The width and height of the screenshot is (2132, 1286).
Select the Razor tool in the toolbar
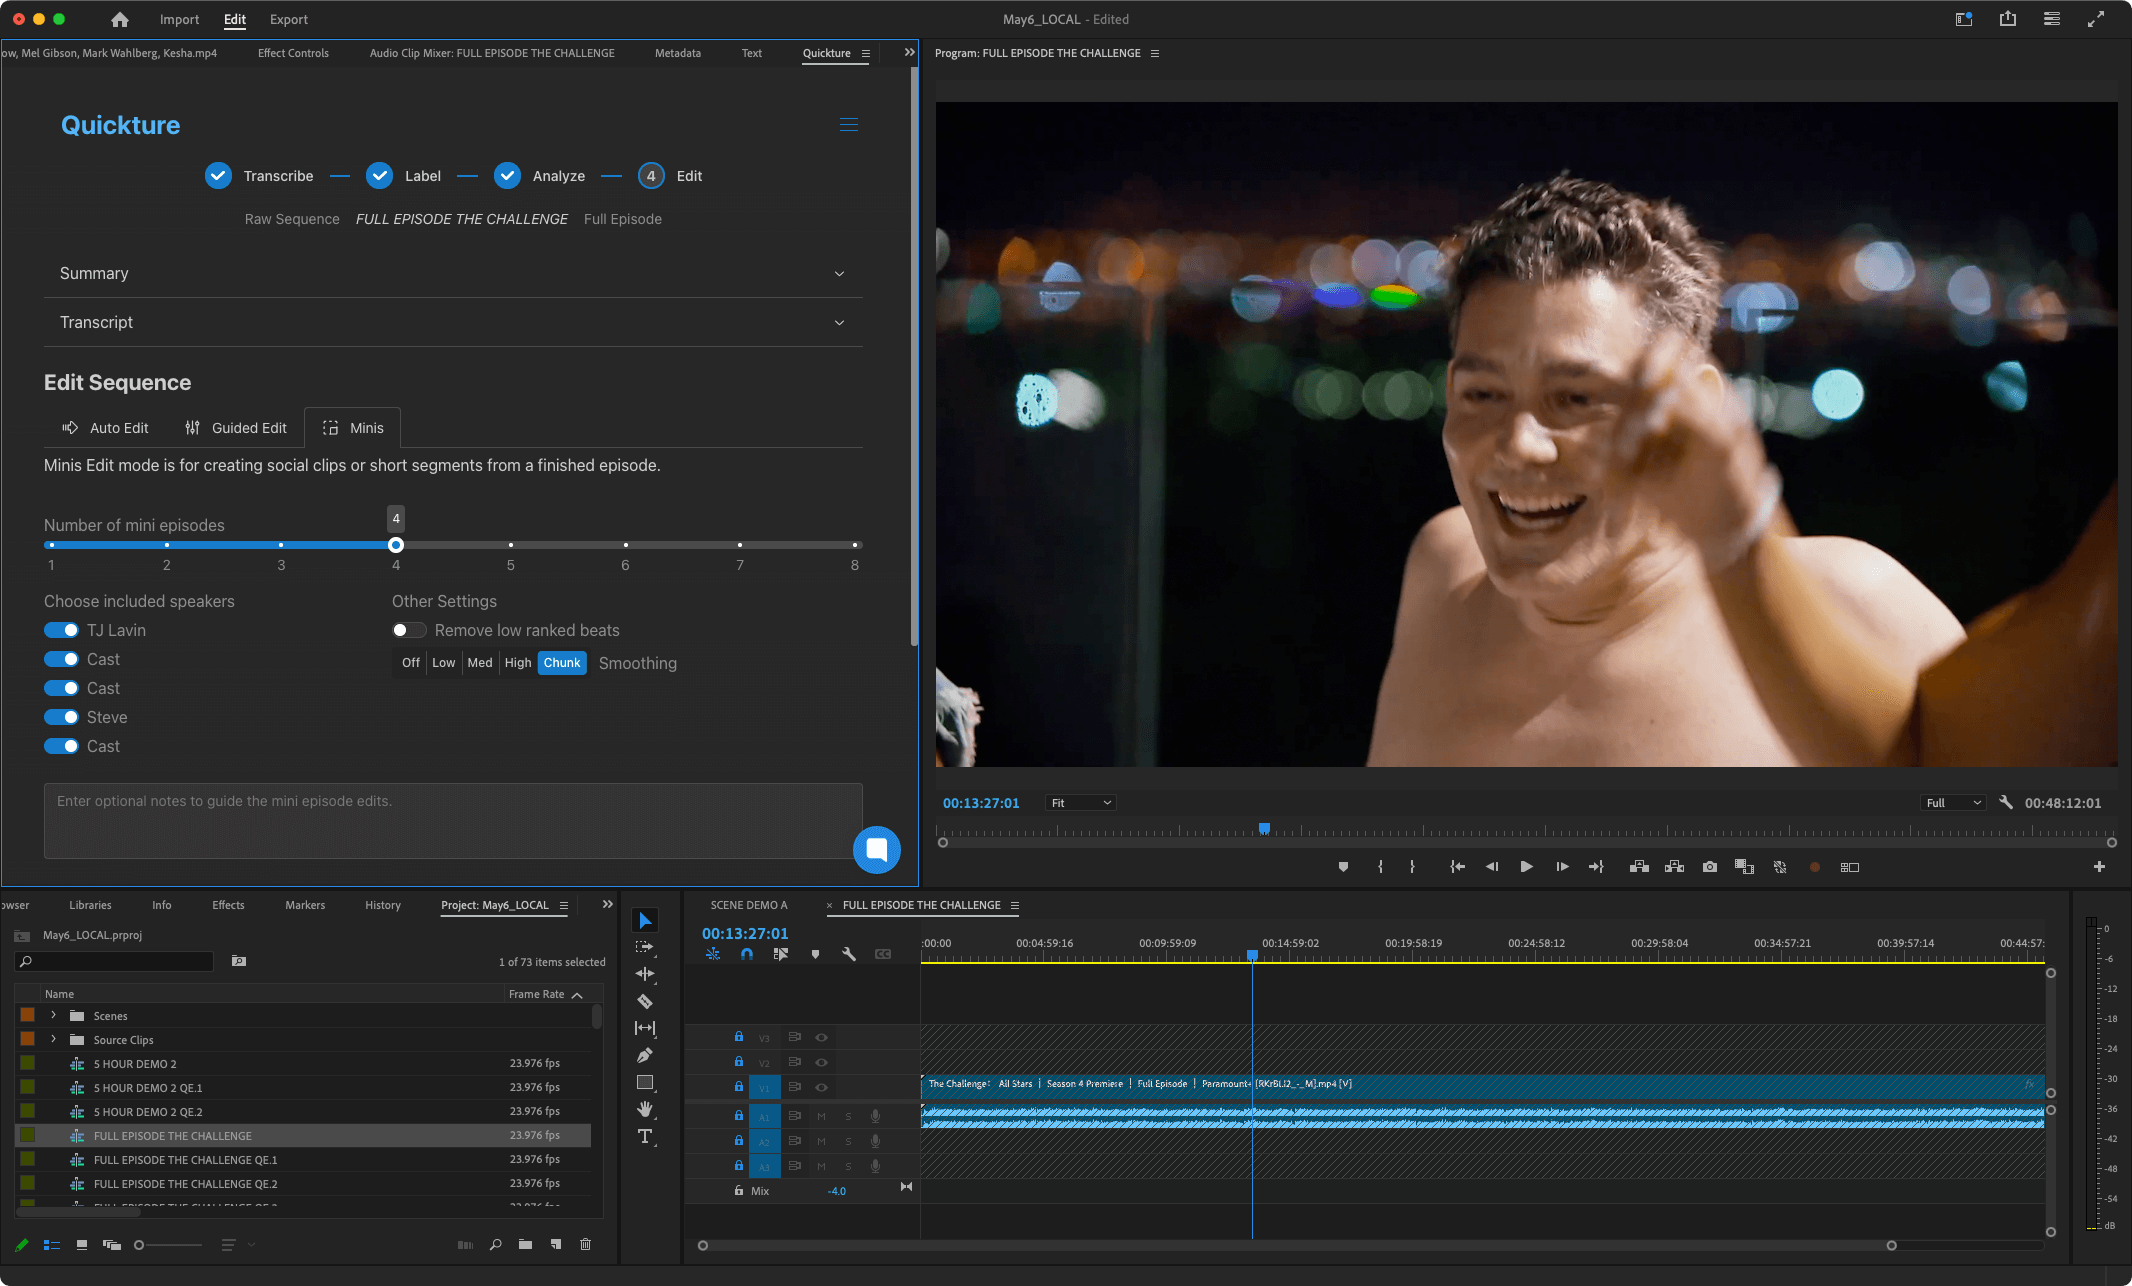645,1001
